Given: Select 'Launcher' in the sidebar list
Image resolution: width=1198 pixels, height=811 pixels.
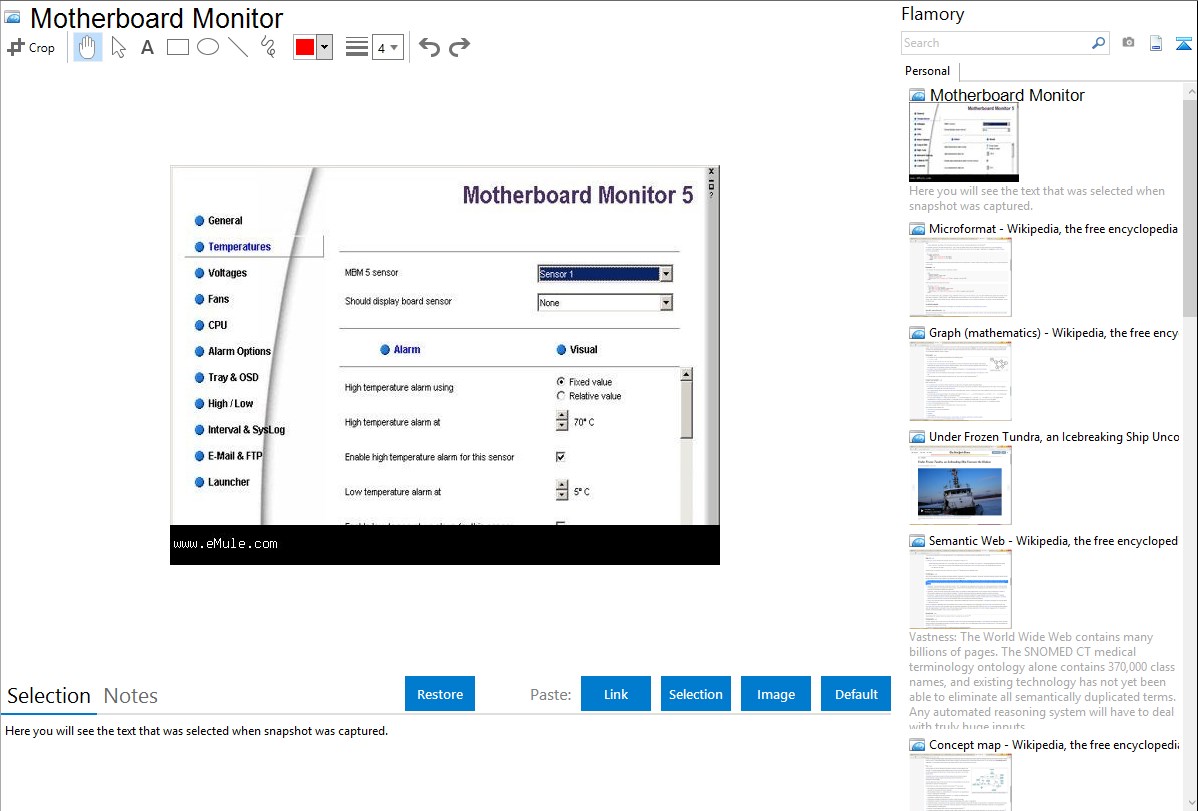Looking at the screenshot, I should (222, 482).
